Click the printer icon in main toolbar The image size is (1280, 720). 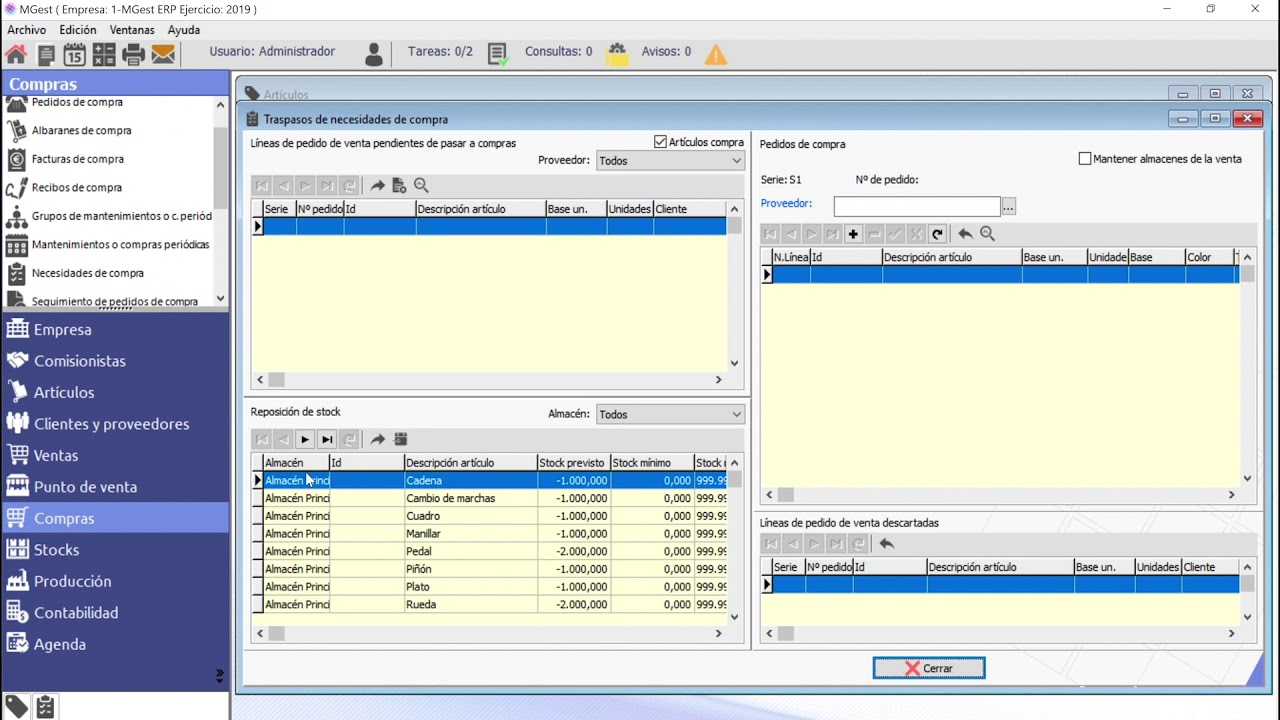(133, 54)
